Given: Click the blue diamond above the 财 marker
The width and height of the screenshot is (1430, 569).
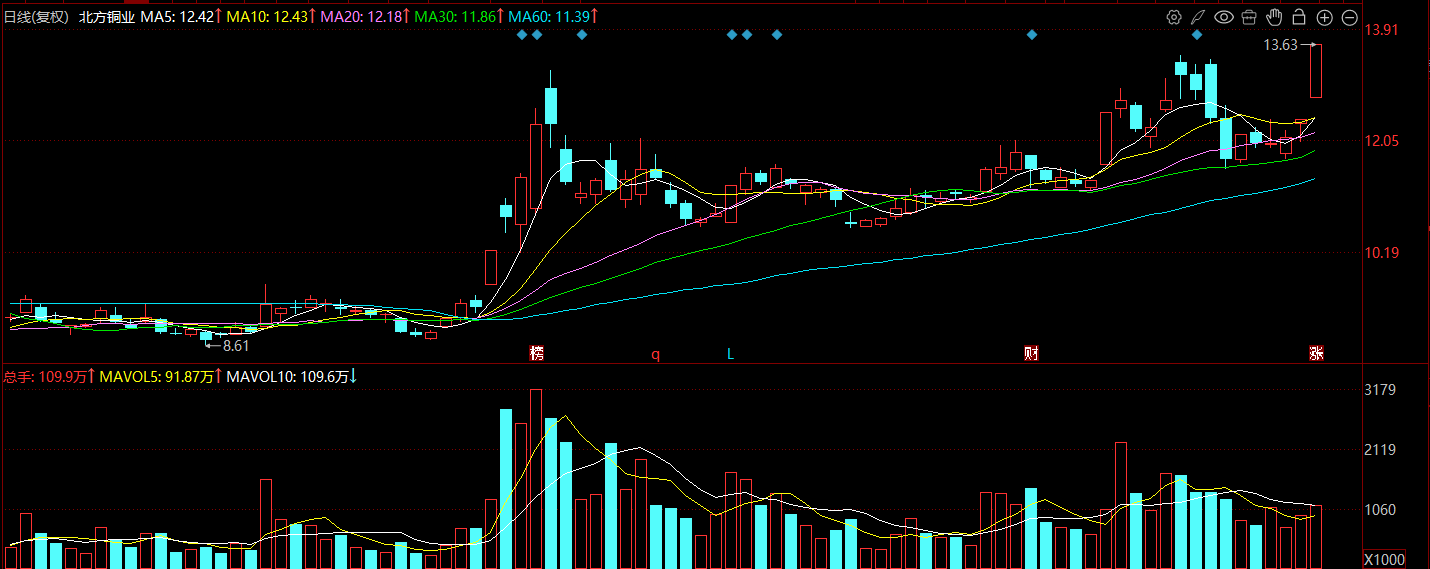Looking at the screenshot, I should [x=1031, y=35].
